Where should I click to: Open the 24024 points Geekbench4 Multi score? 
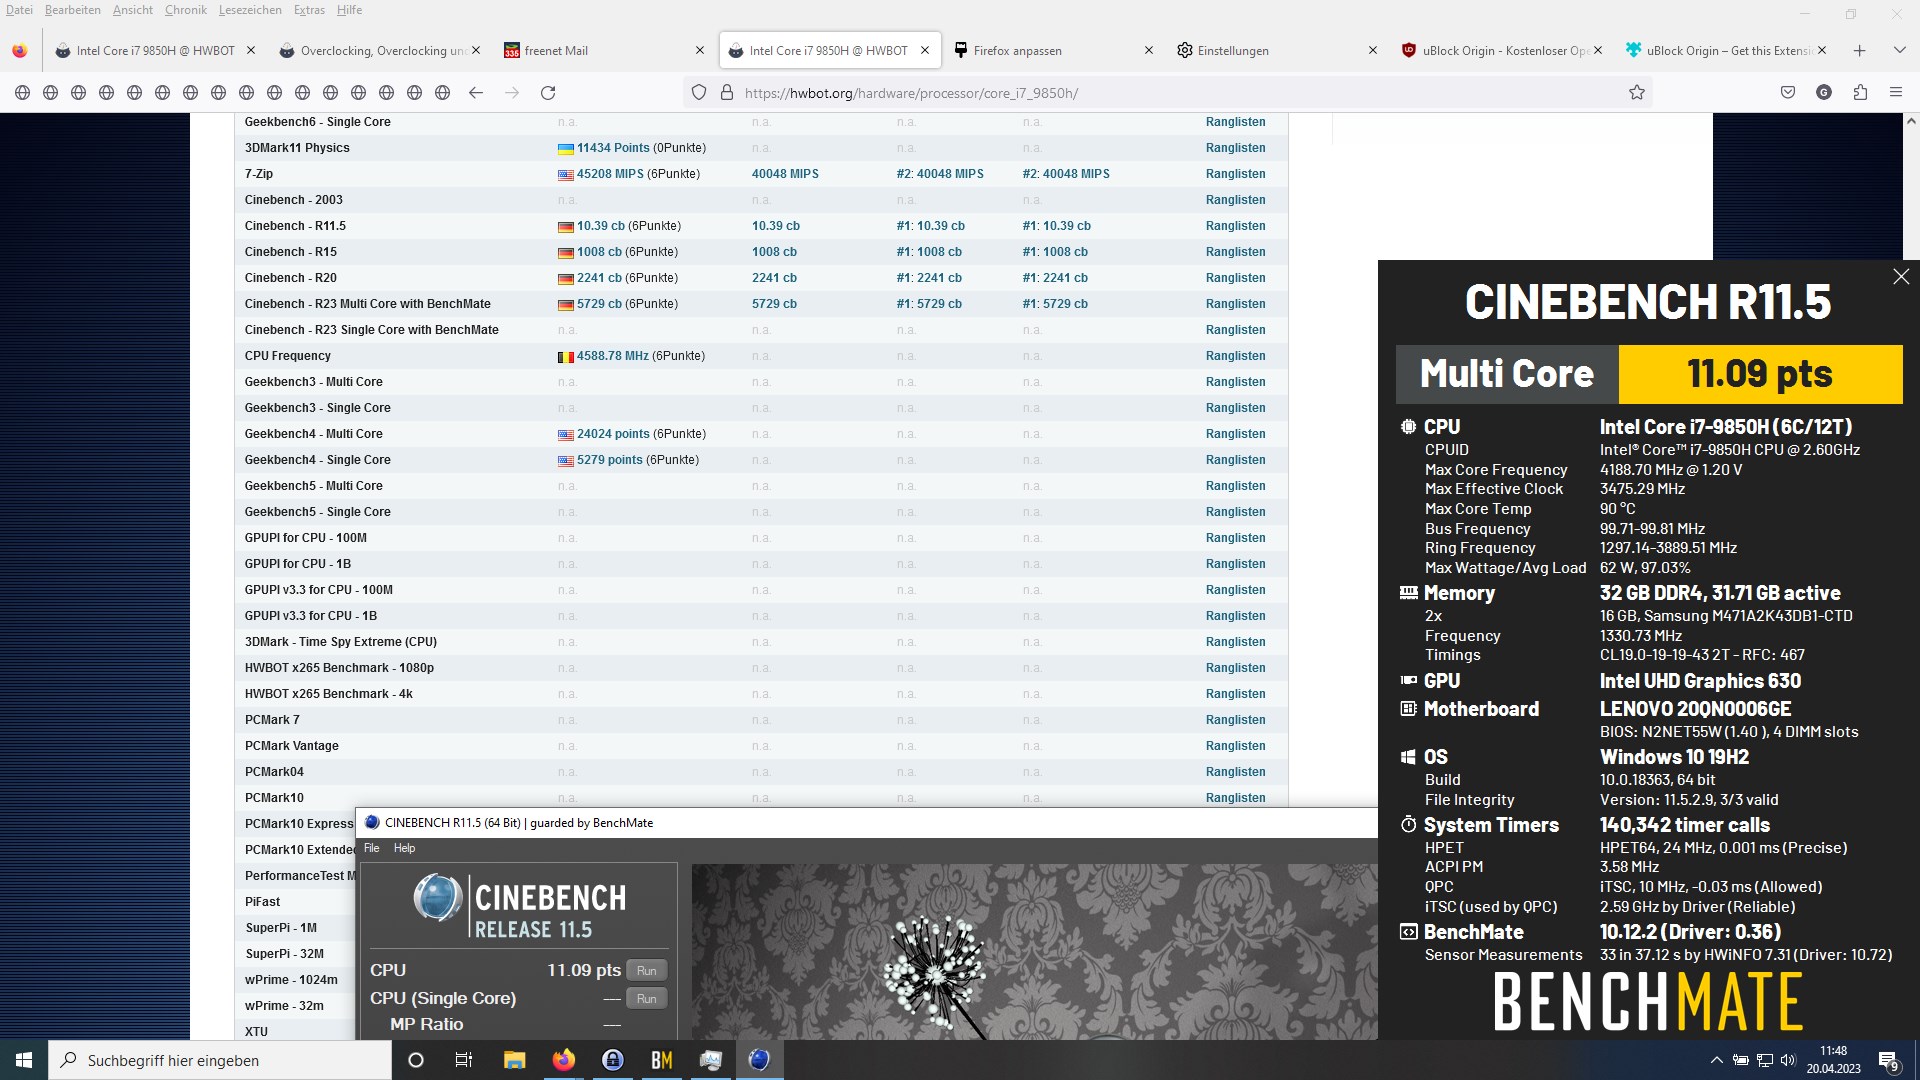pyautogui.click(x=613, y=434)
